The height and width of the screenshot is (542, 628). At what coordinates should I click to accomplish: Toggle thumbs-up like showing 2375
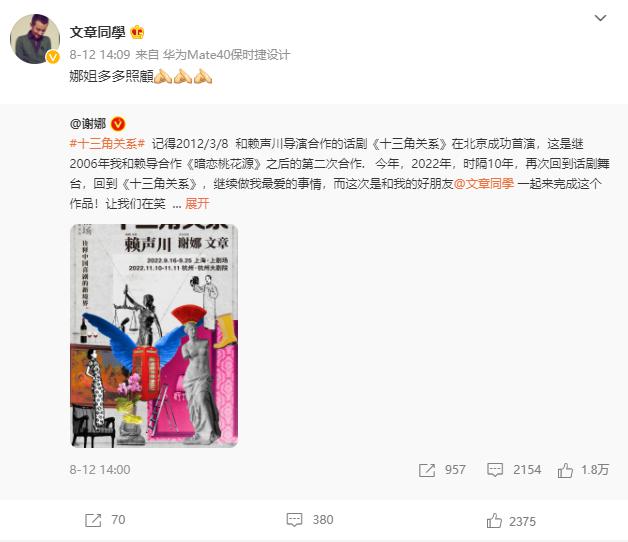(x=494, y=521)
